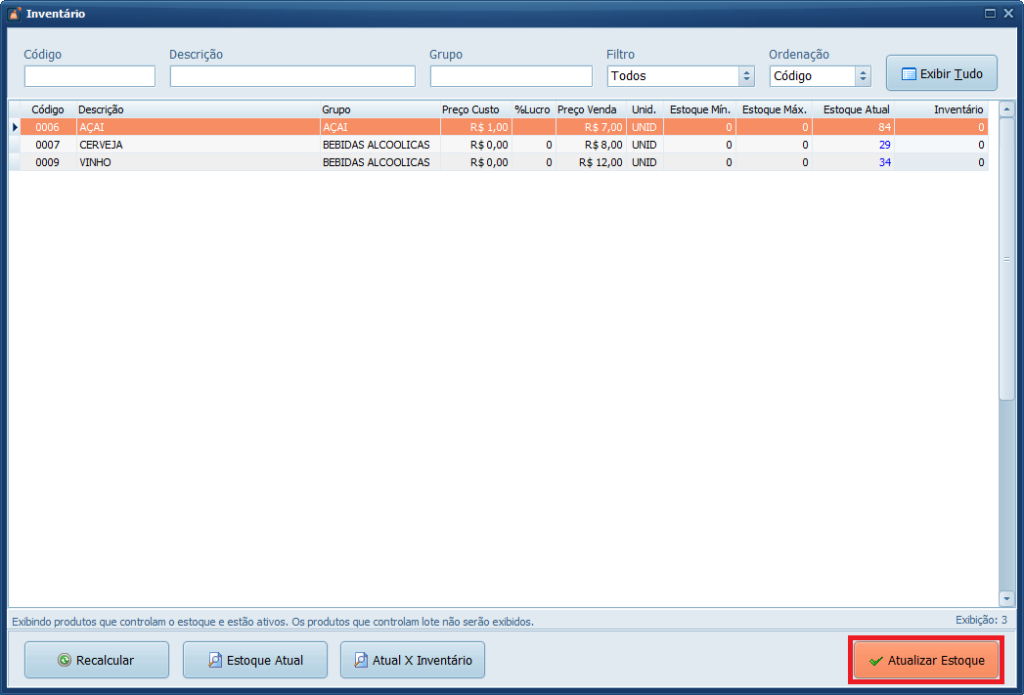Viewport: 1024px width, 695px height.
Task: Focus the Descrição search field
Action: [x=292, y=76]
